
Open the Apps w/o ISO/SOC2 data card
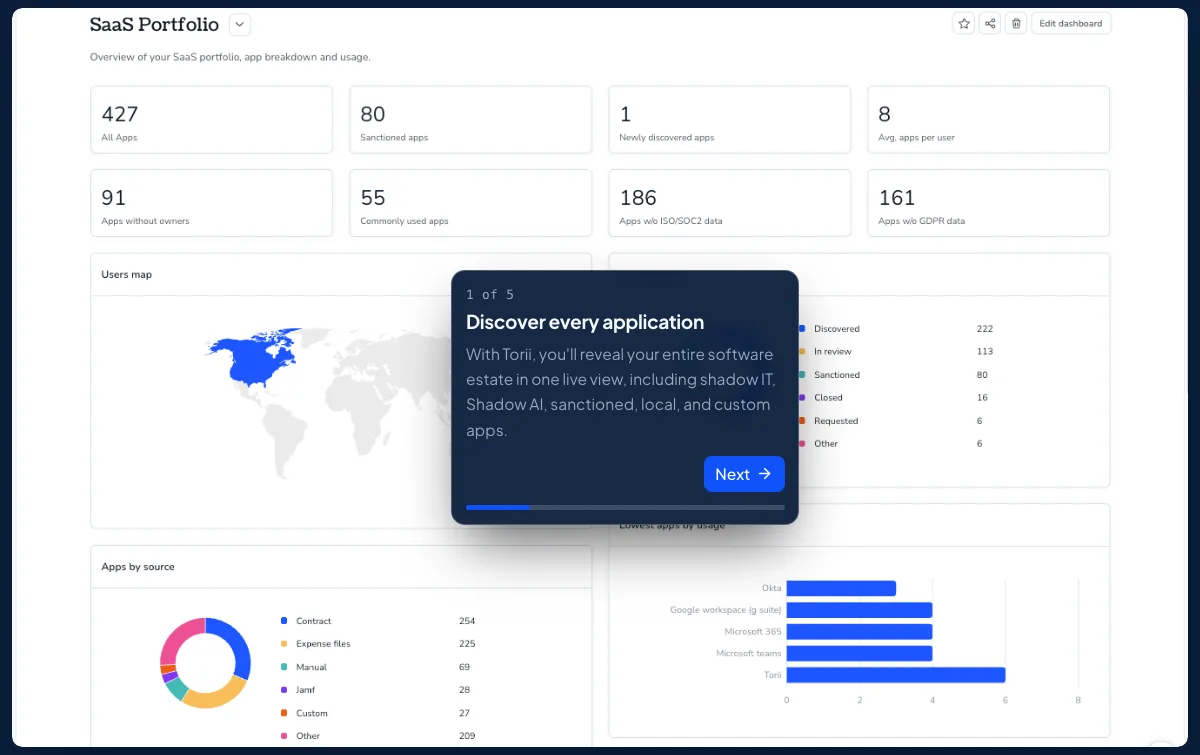tap(729, 203)
